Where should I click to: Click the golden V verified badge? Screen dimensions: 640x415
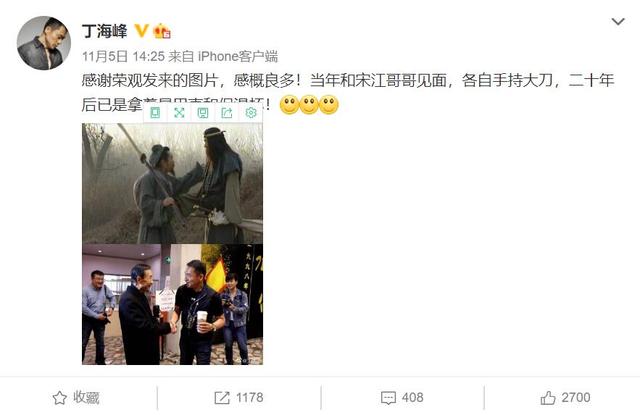(142, 31)
